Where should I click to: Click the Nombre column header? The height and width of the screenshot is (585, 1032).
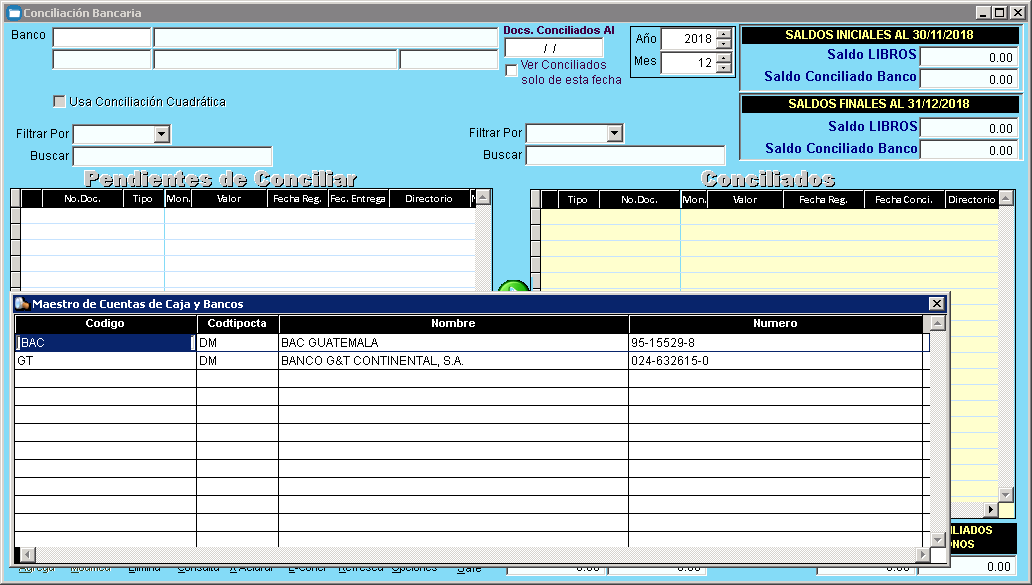pos(453,324)
